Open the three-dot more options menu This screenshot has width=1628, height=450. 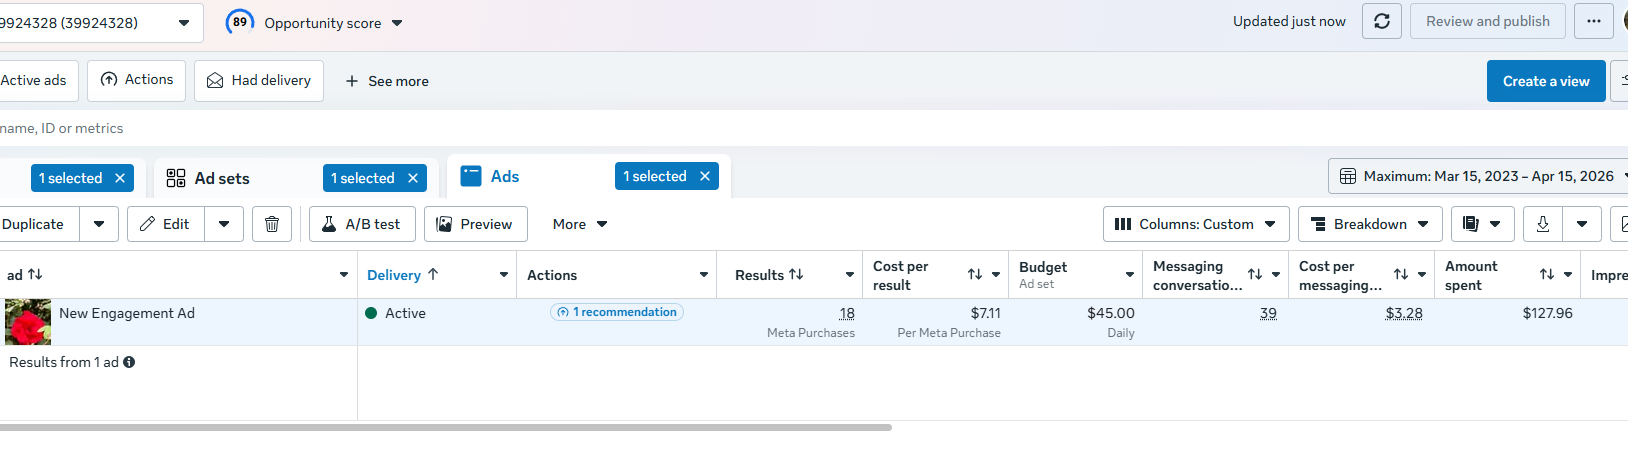click(x=1593, y=21)
